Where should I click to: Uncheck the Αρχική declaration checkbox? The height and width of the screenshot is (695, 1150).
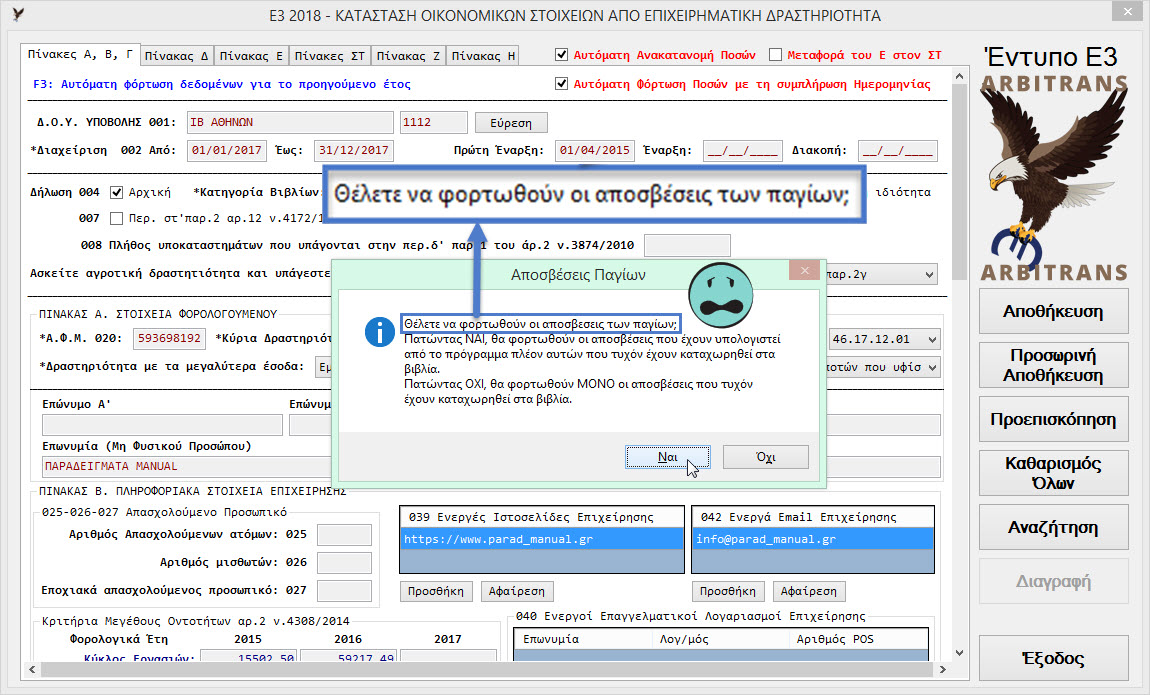click(x=116, y=192)
